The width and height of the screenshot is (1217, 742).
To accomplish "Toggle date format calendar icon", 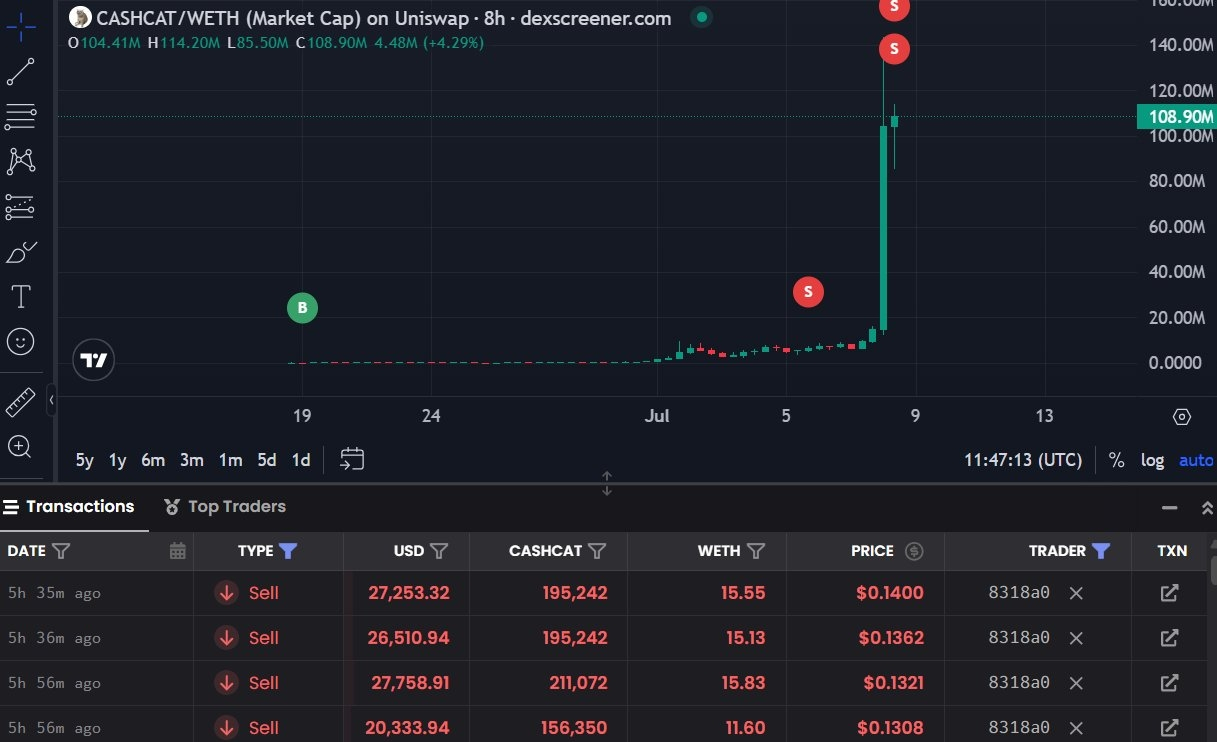I will coord(178,551).
